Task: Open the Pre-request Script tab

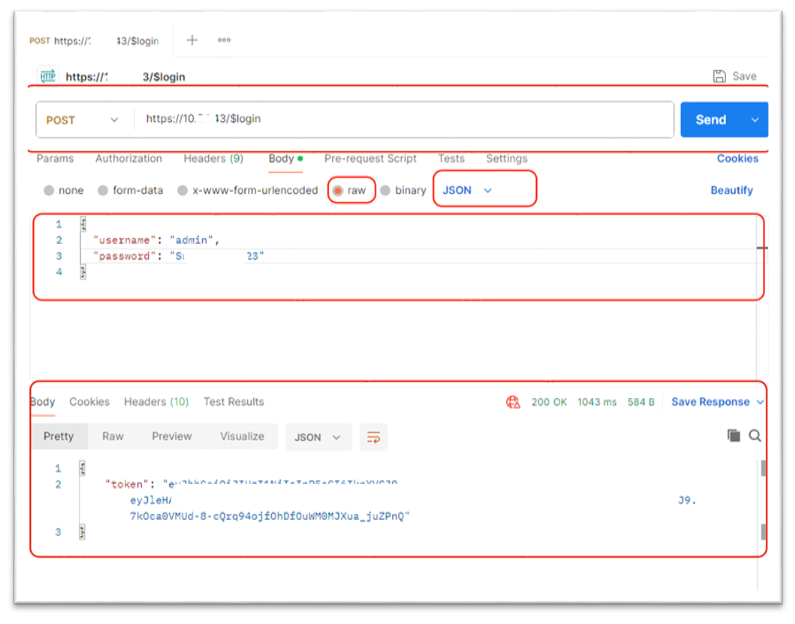Action: click(x=370, y=158)
